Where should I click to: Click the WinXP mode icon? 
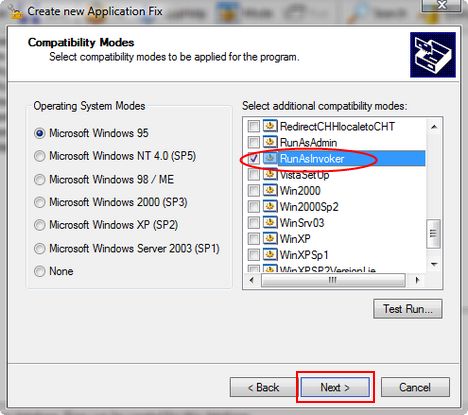tap(270, 238)
